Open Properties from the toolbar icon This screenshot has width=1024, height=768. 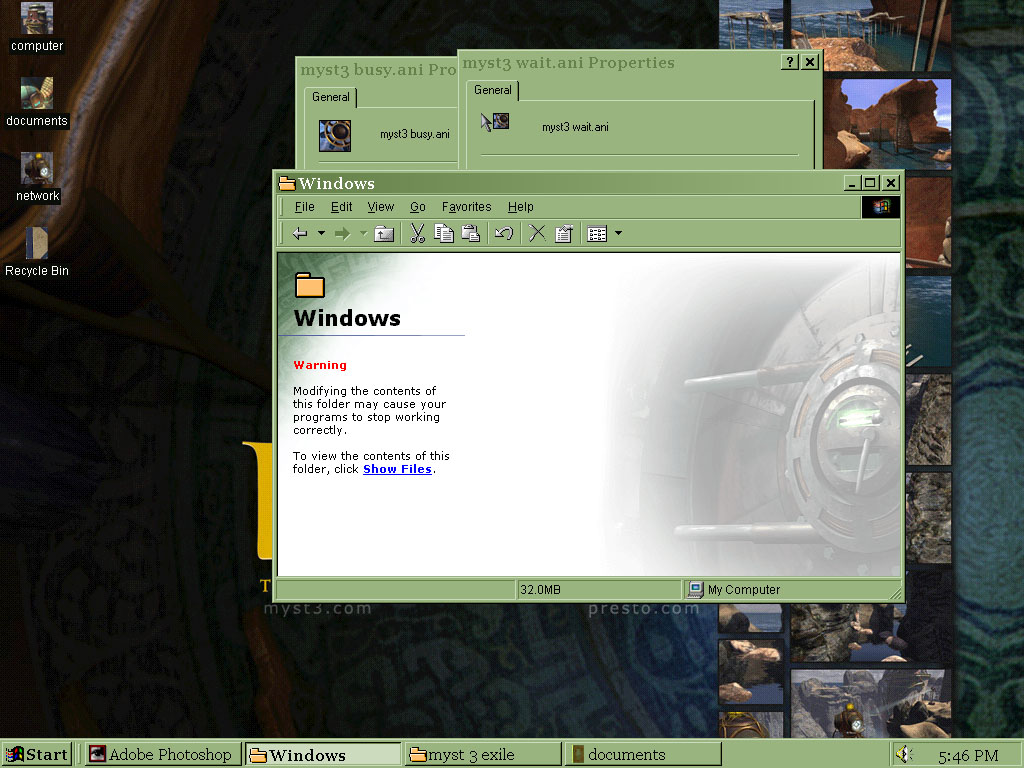click(563, 234)
